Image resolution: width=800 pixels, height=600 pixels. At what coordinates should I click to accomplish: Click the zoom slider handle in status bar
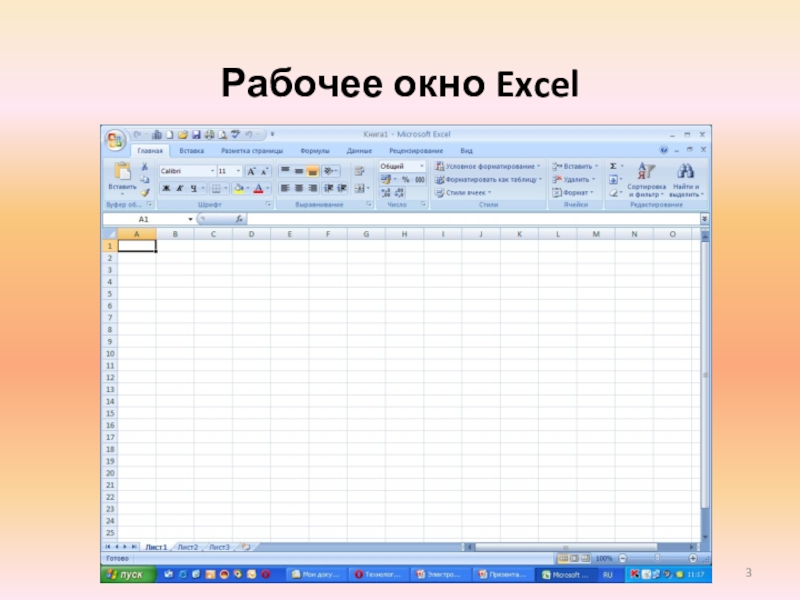[x=657, y=558]
